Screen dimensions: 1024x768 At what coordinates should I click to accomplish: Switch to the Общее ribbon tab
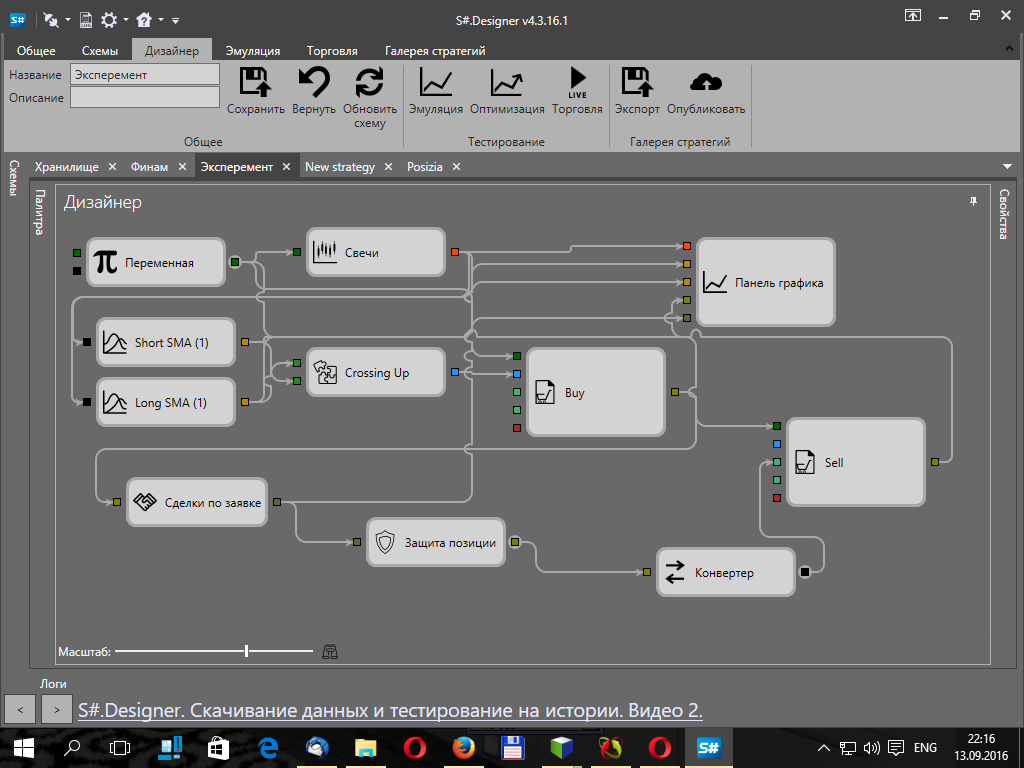36,50
